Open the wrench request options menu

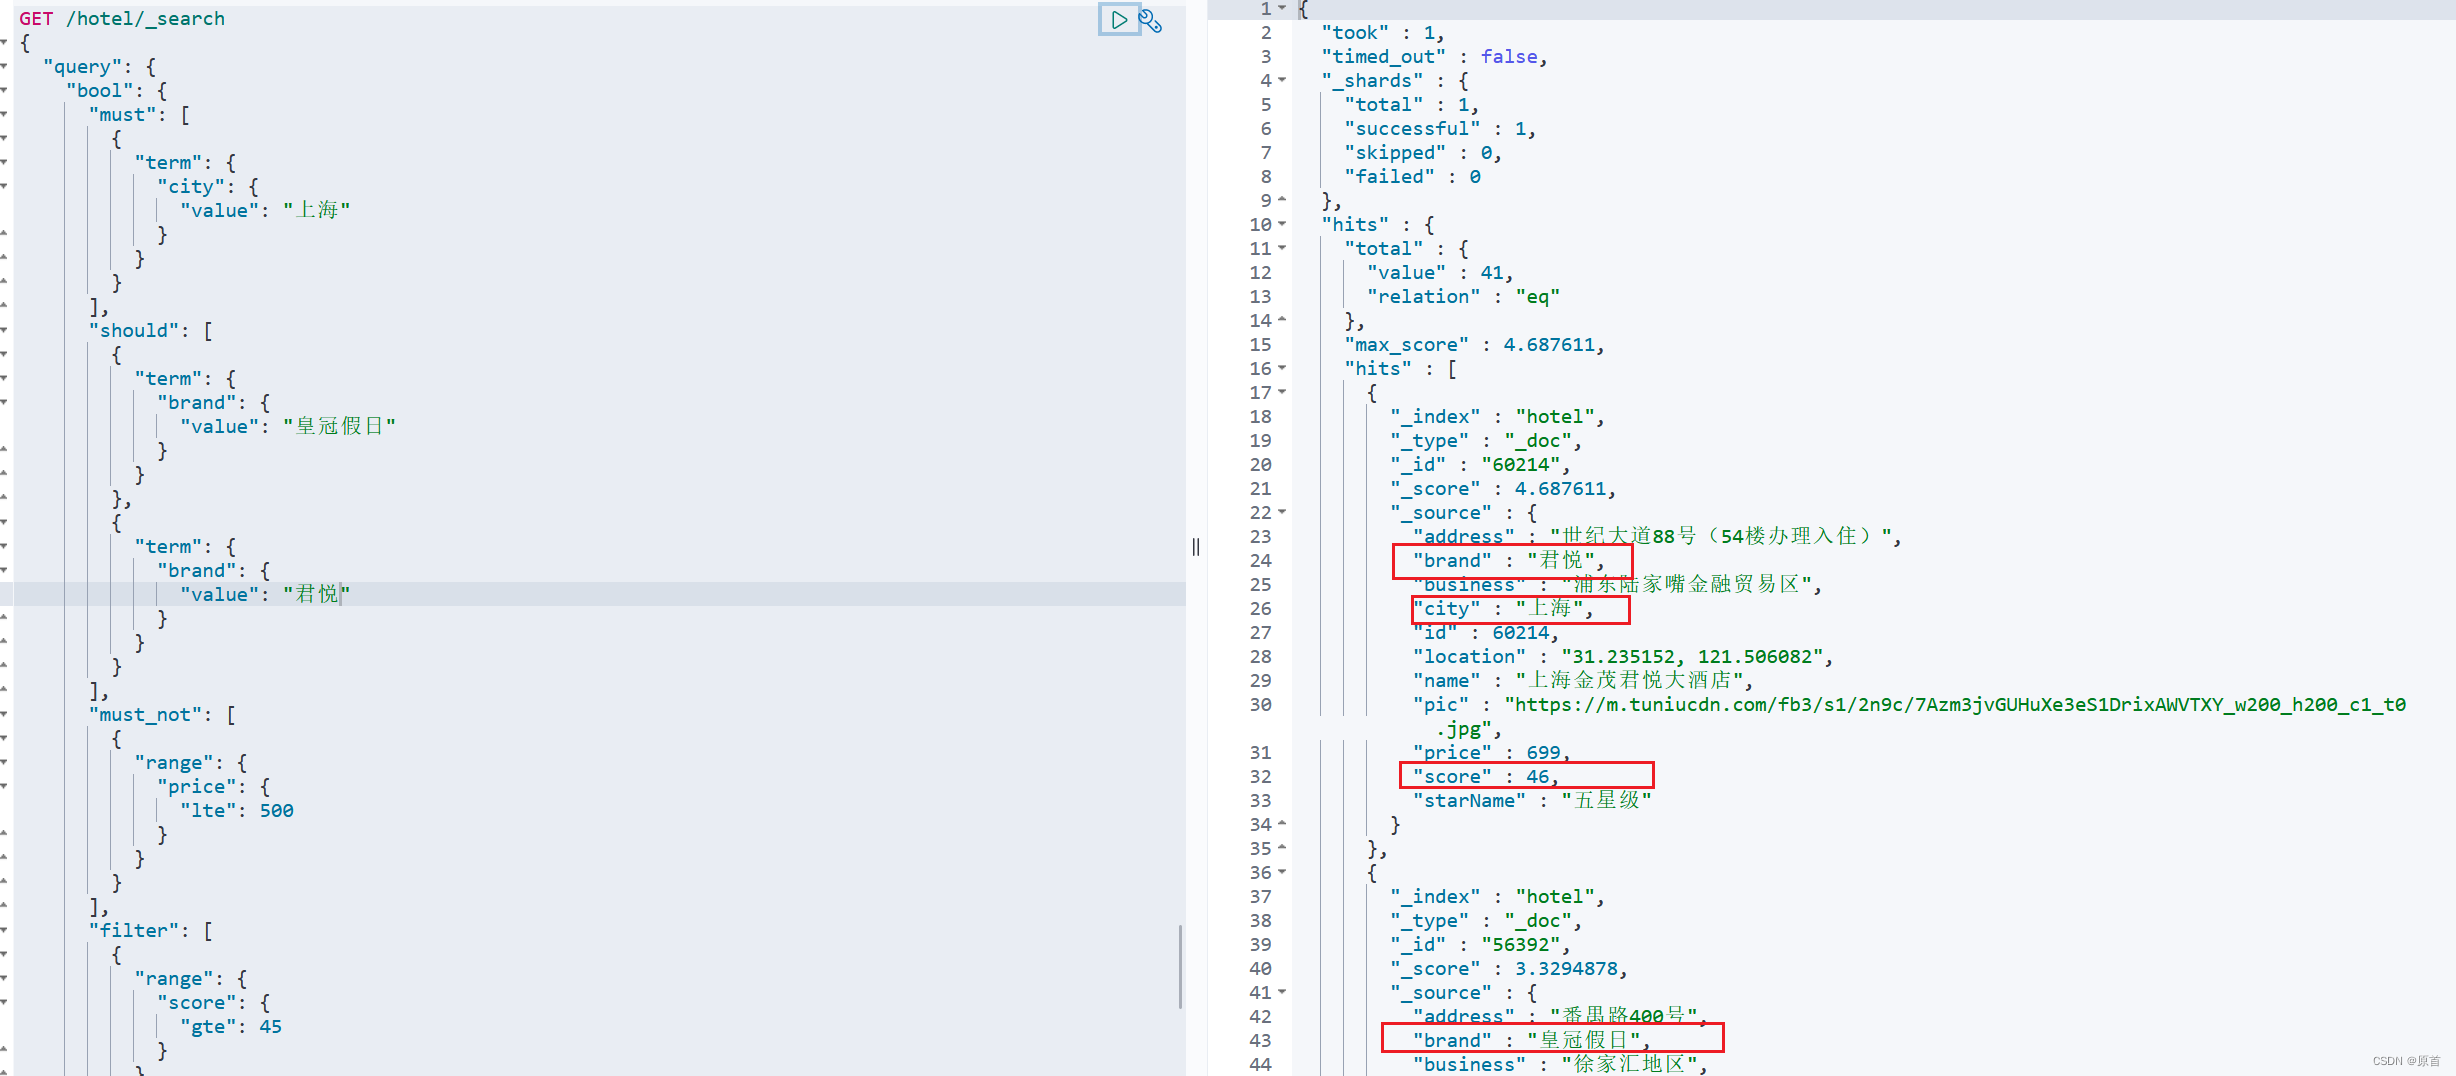(x=1151, y=20)
